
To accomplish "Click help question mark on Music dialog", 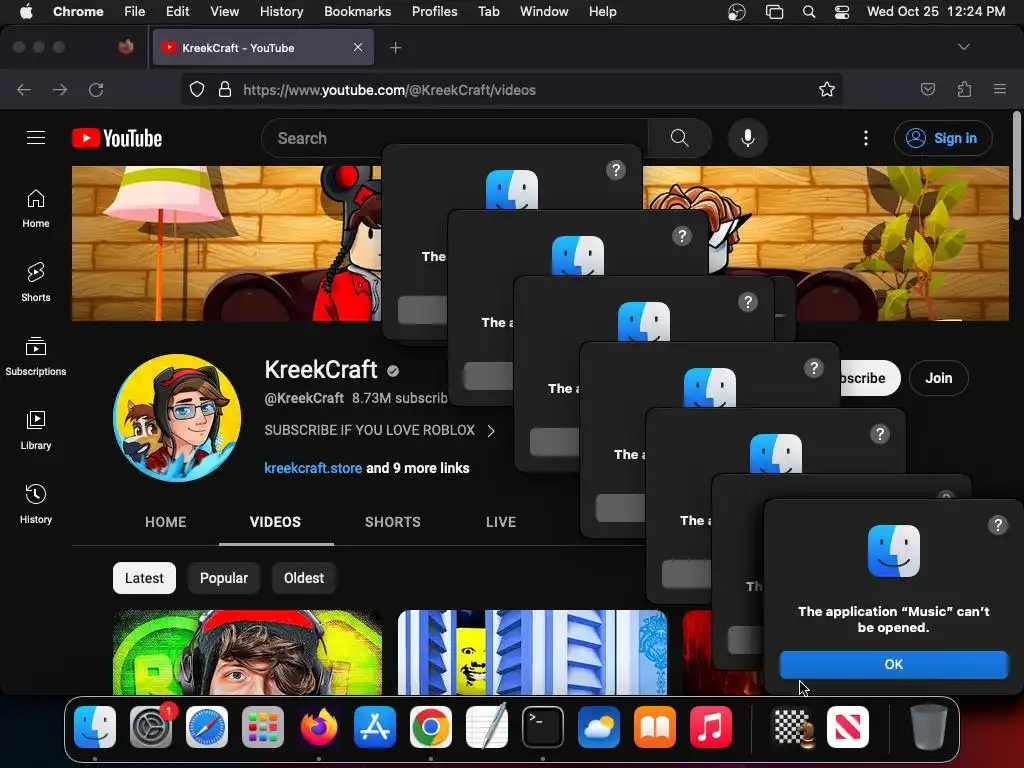I will coord(997,525).
